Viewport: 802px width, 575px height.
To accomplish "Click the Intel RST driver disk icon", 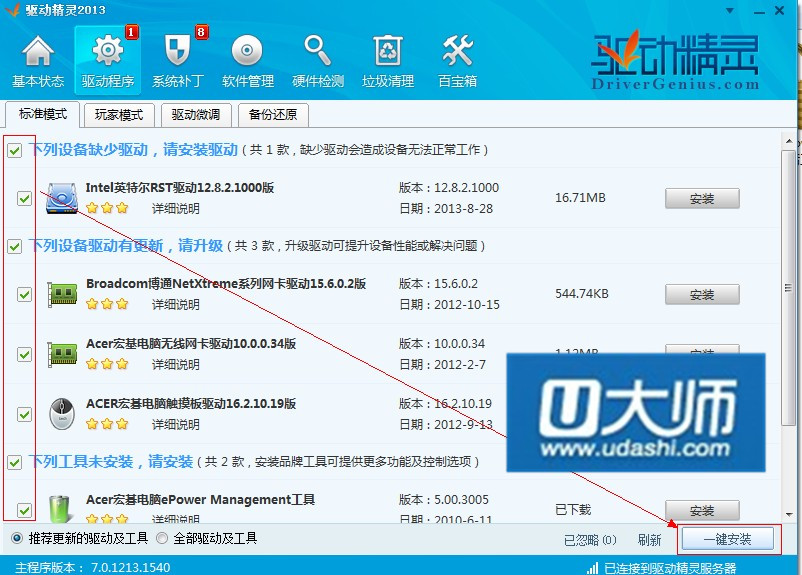I will click(x=62, y=198).
